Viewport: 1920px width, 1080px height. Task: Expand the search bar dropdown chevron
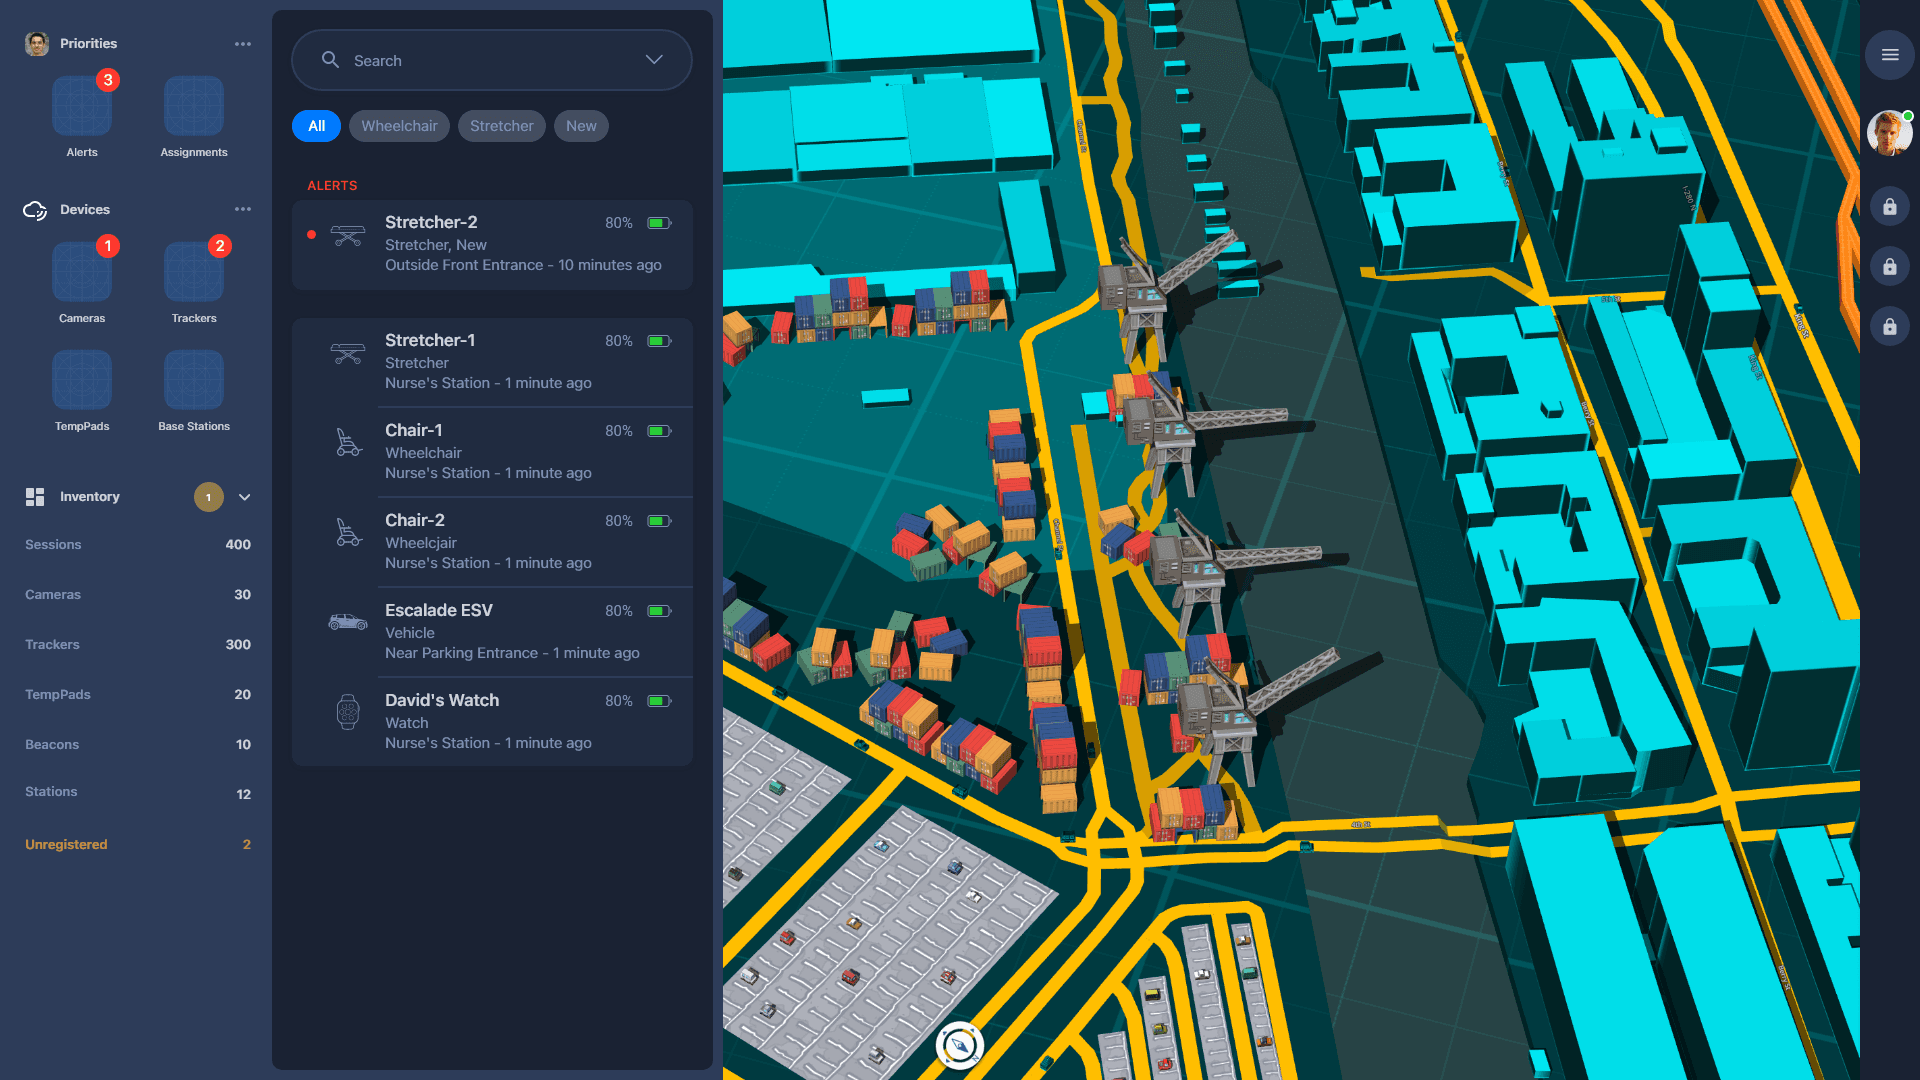pyautogui.click(x=655, y=60)
